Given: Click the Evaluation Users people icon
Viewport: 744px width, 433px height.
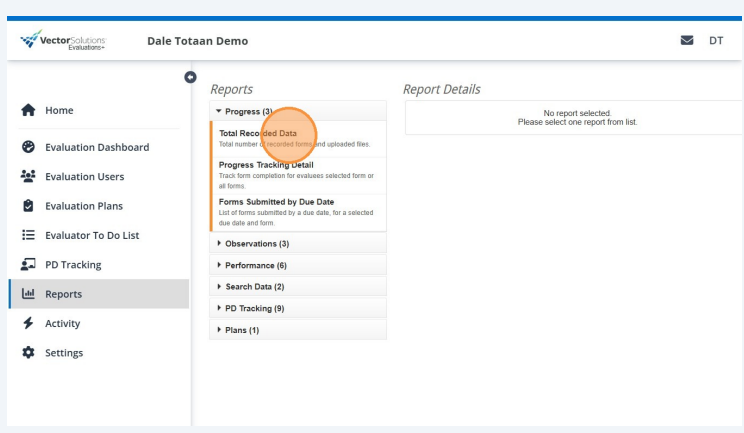Looking at the screenshot, I should (x=28, y=176).
